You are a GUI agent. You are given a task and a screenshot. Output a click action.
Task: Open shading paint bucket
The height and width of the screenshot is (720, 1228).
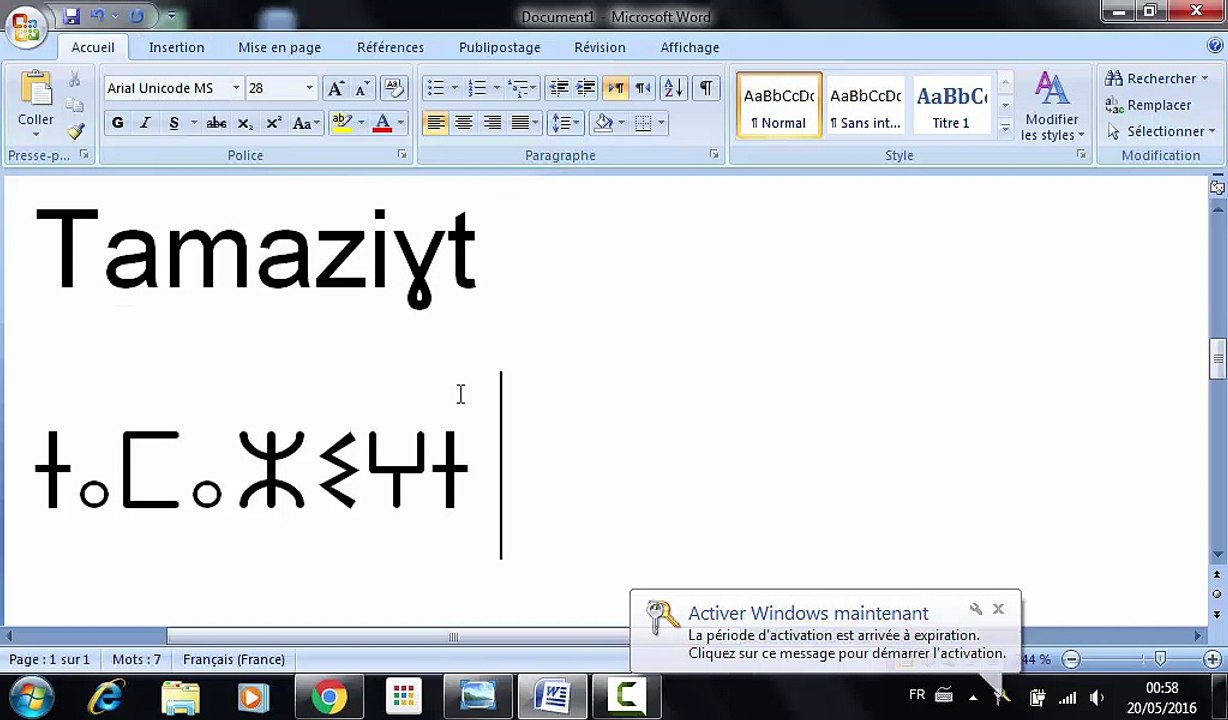click(x=603, y=123)
